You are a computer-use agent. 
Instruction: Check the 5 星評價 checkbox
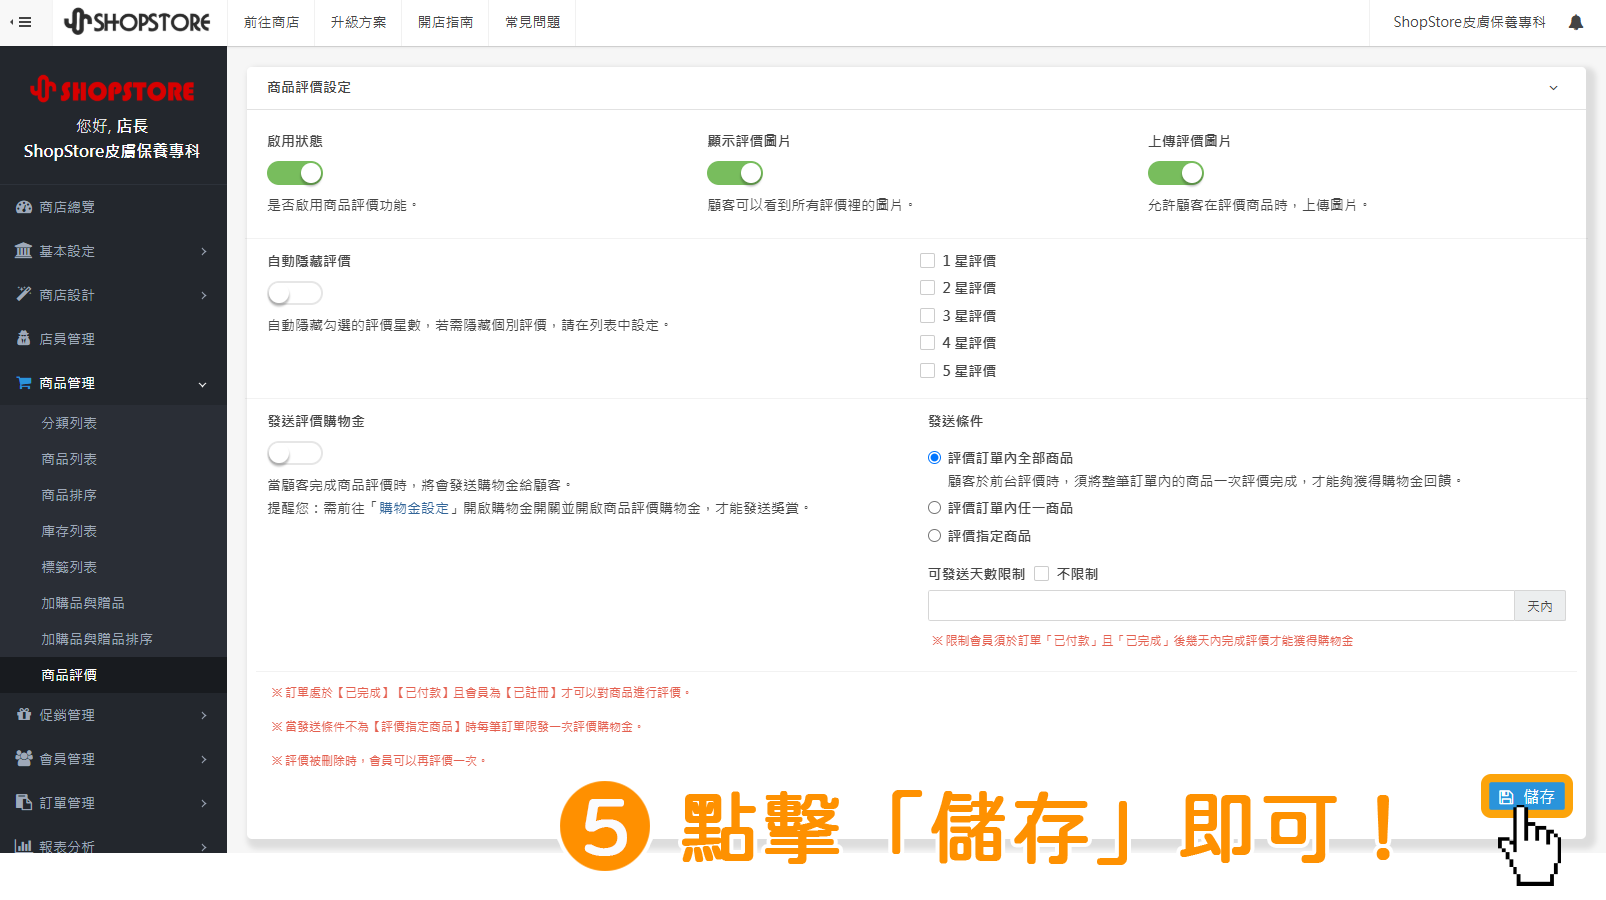pos(927,371)
